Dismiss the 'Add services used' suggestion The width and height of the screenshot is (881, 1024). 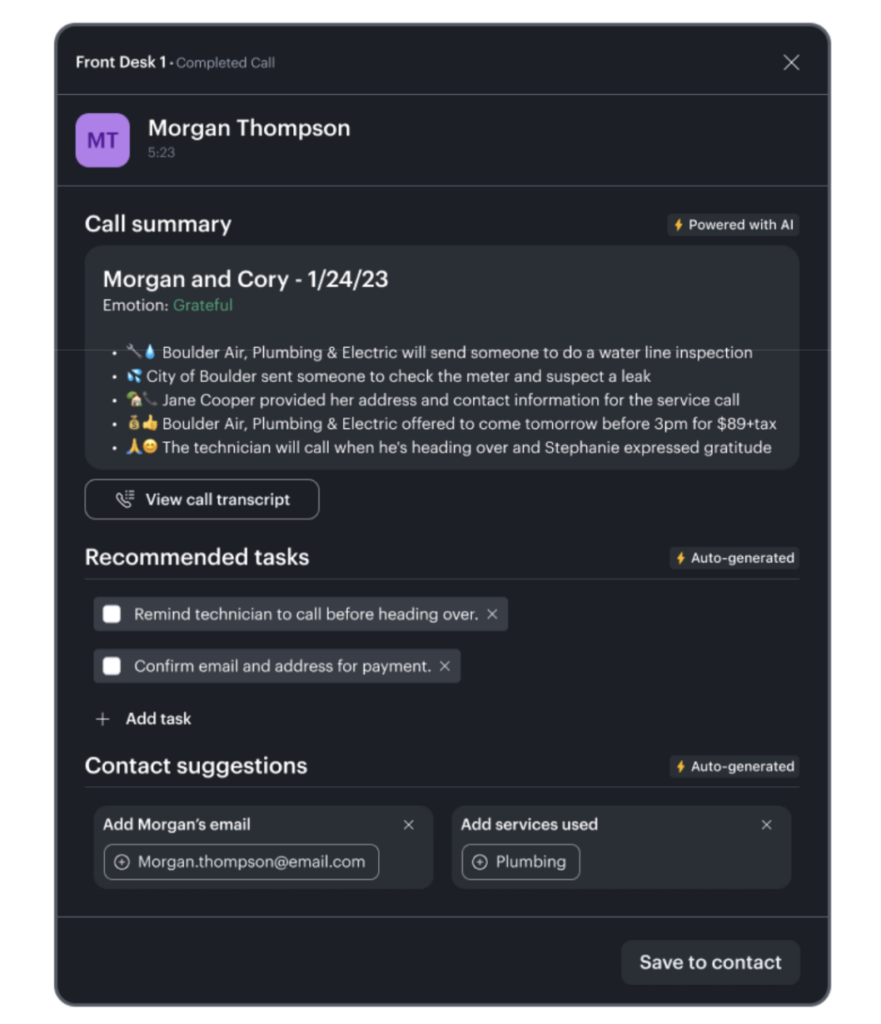click(x=766, y=825)
